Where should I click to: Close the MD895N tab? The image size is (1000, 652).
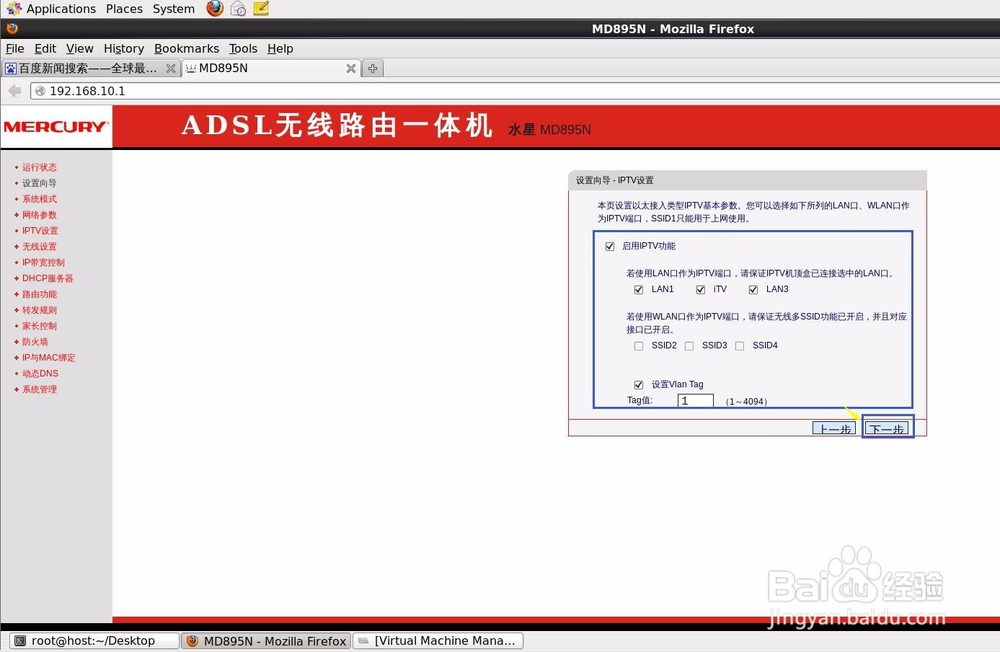(351, 68)
